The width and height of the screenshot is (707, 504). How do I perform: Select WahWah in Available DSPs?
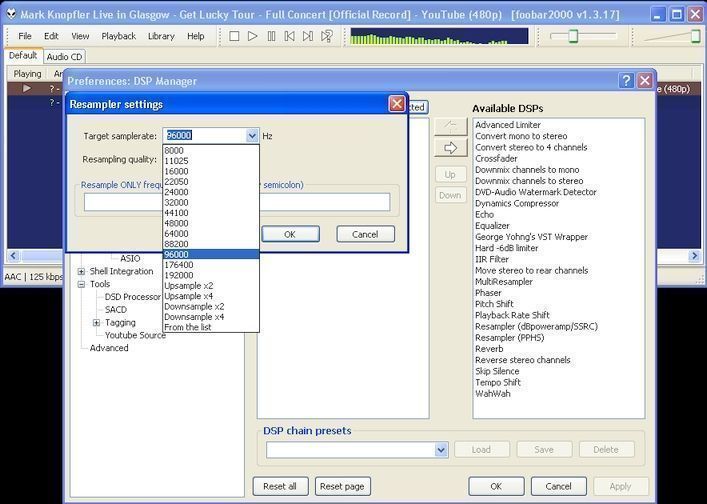(x=493, y=394)
